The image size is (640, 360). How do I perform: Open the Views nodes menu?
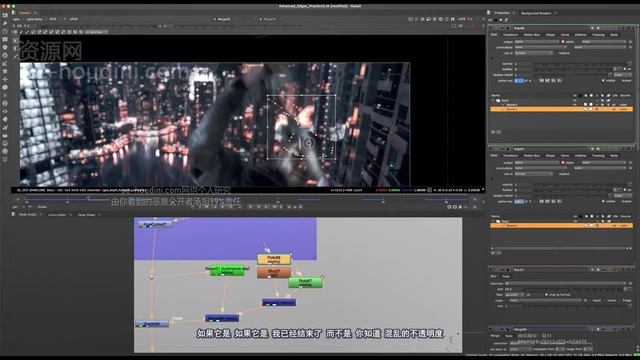coord(5,111)
